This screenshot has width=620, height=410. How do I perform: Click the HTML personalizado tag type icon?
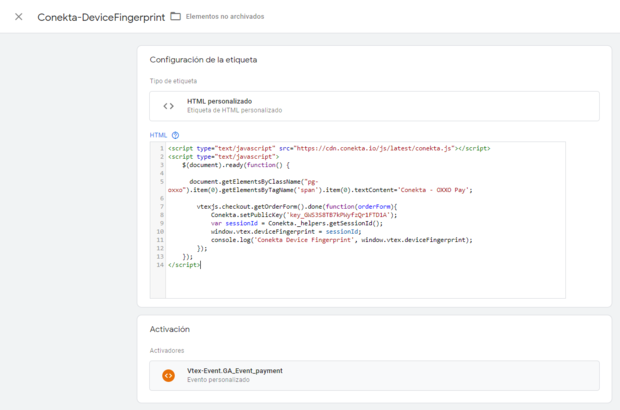pyautogui.click(x=168, y=106)
